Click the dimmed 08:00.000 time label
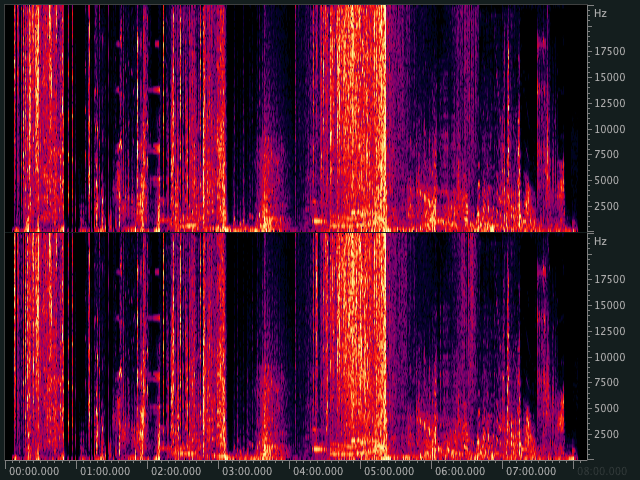This screenshot has height=480, width=640. tap(602, 471)
